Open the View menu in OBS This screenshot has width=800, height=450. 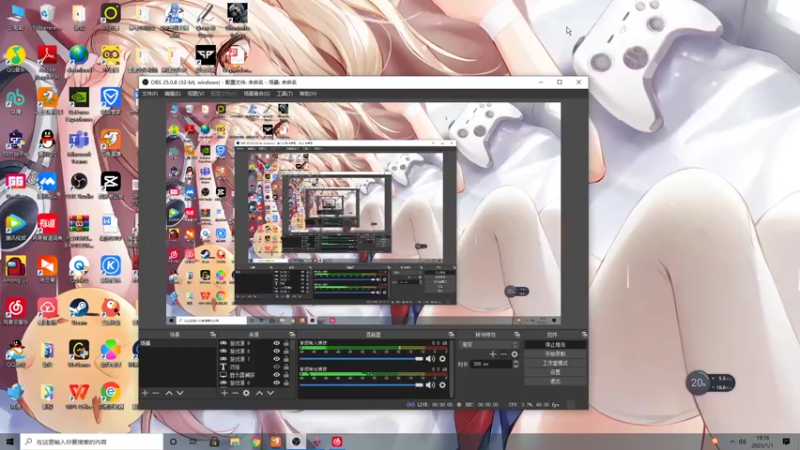click(x=195, y=94)
